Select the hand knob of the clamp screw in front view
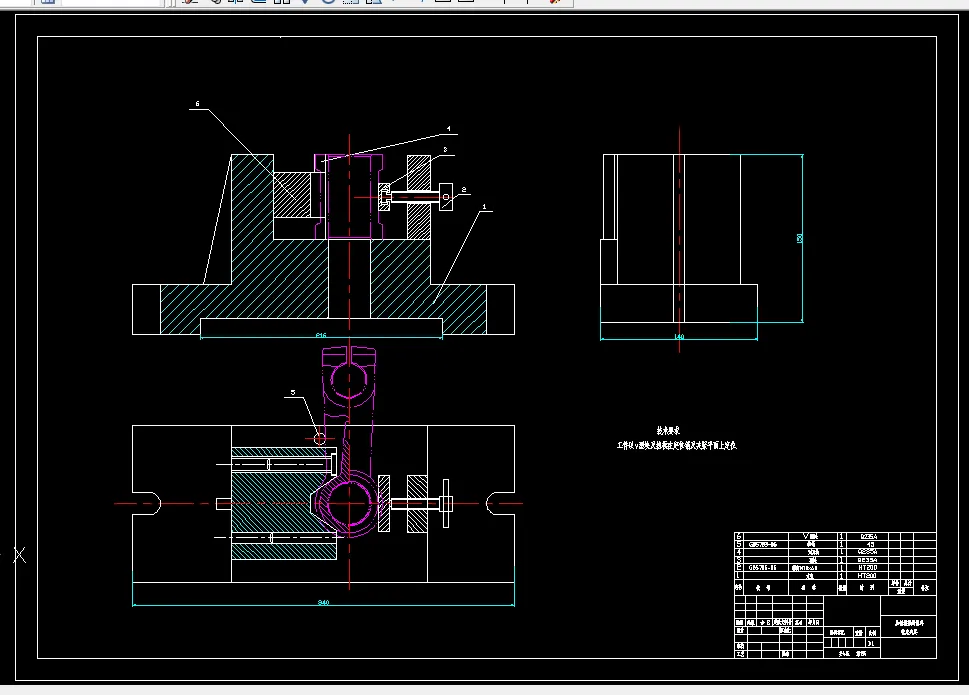Viewport: 969px width, 695px height. (446, 197)
